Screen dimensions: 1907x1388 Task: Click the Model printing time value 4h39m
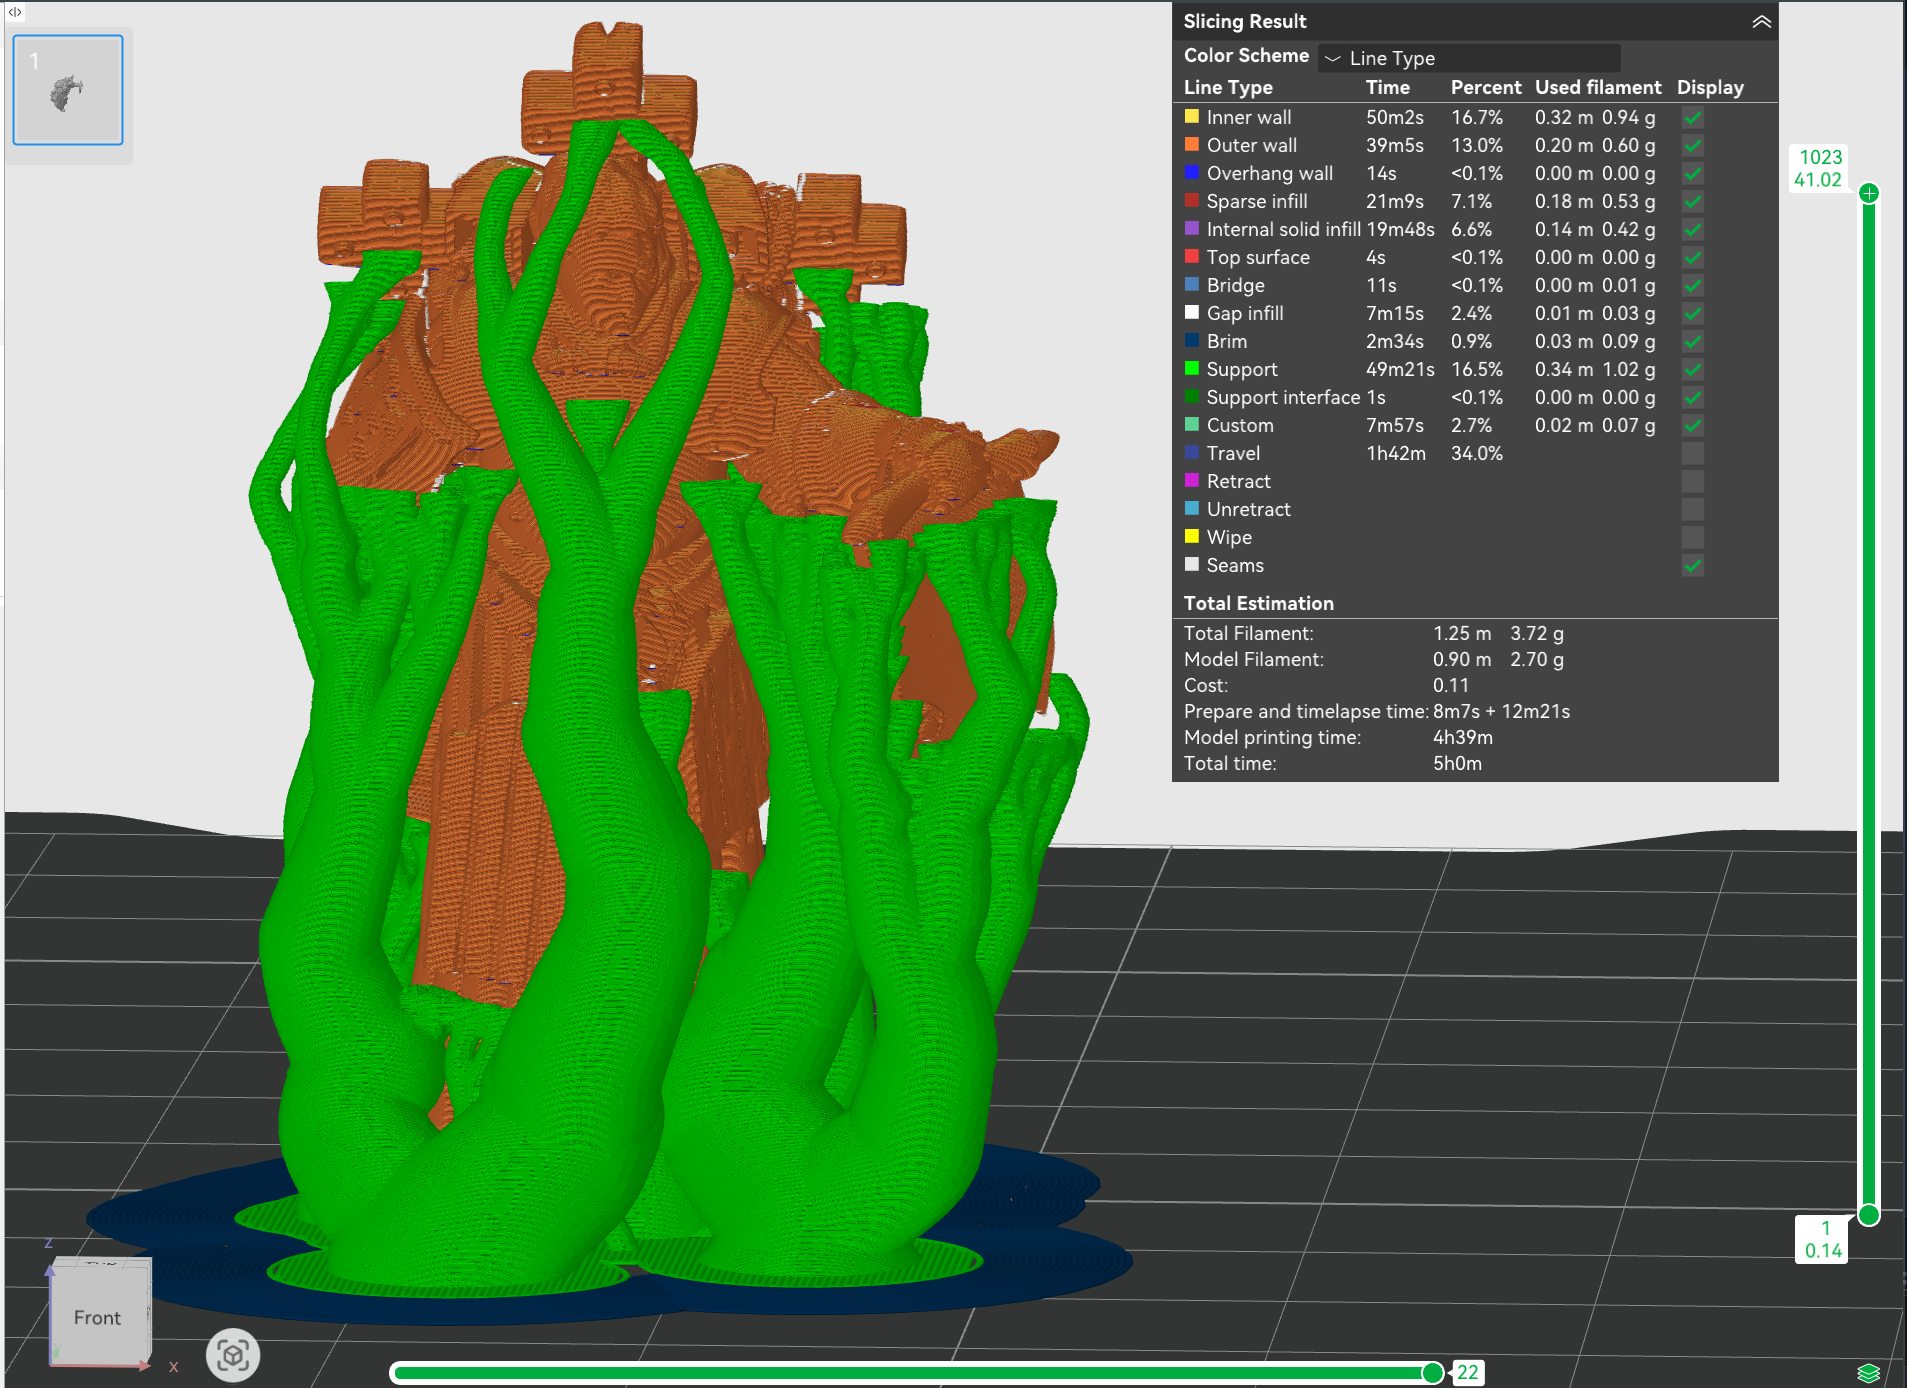pos(1463,738)
